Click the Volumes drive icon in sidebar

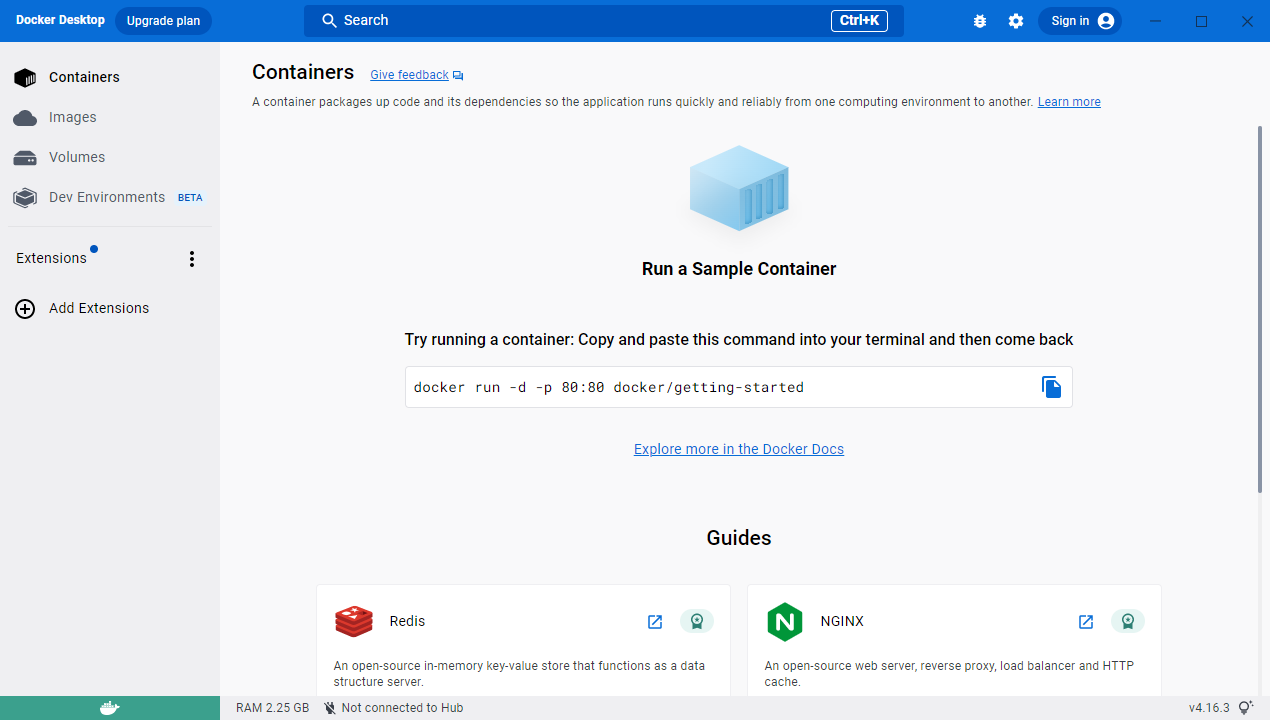click(25, 158)
